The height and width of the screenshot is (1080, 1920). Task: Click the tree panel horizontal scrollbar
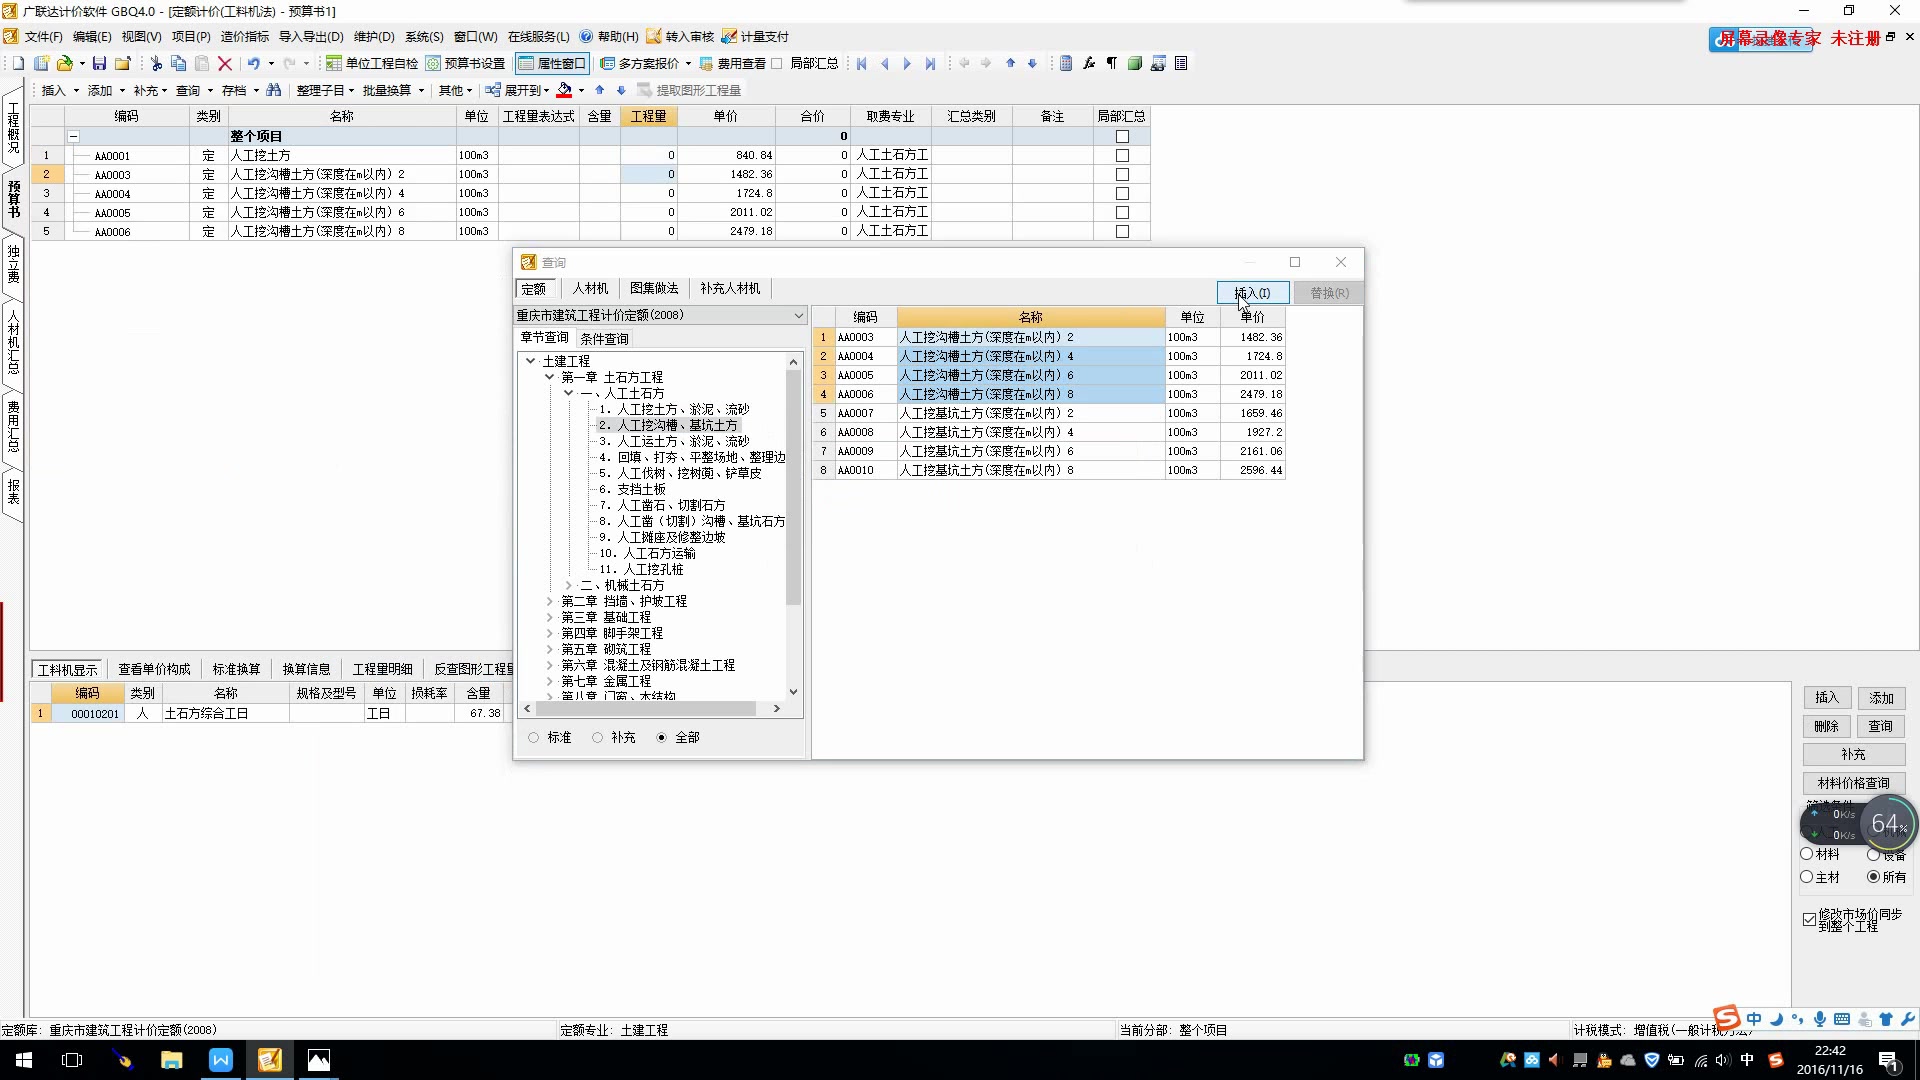pyautogui.click(x=646, y=708)
